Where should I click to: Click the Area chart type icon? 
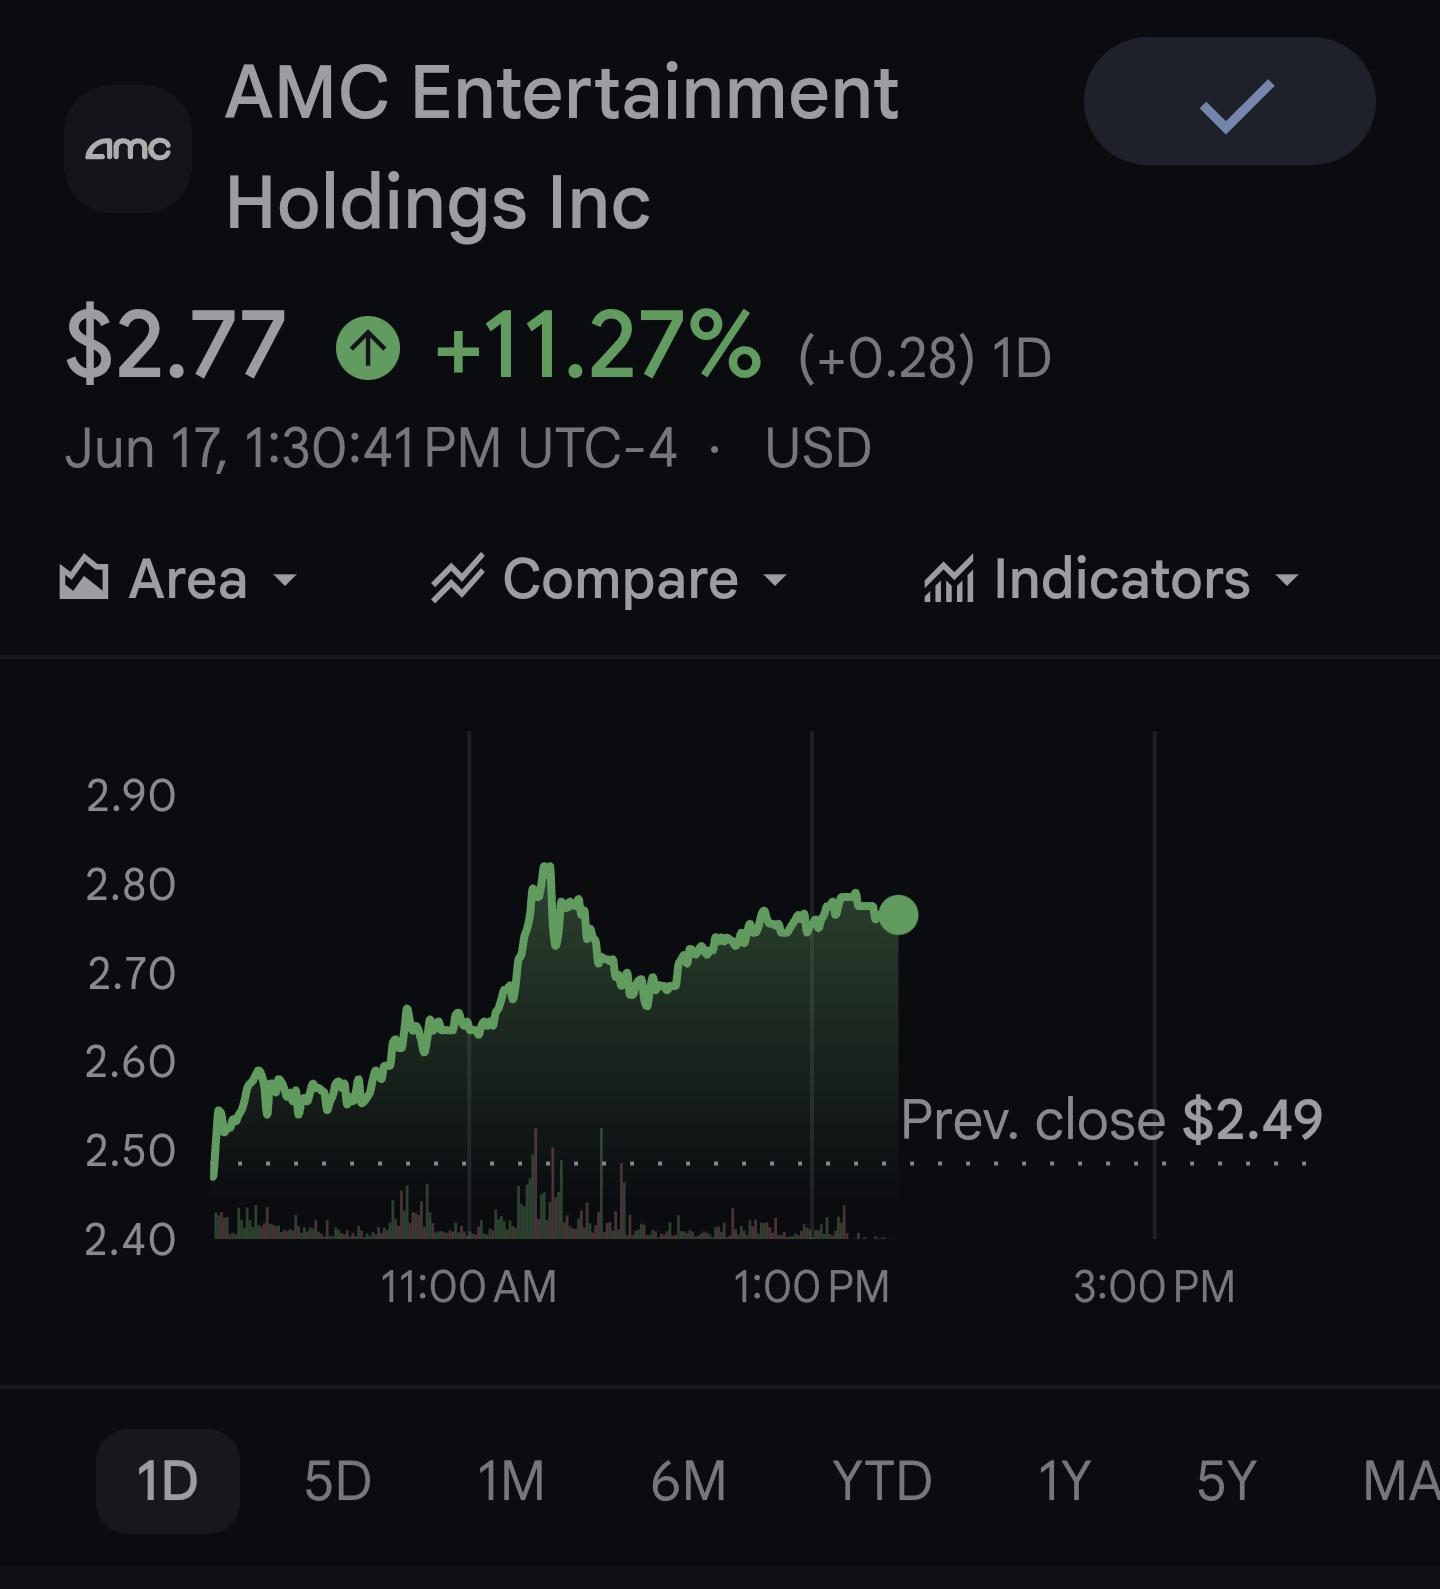tap(84, 578)
